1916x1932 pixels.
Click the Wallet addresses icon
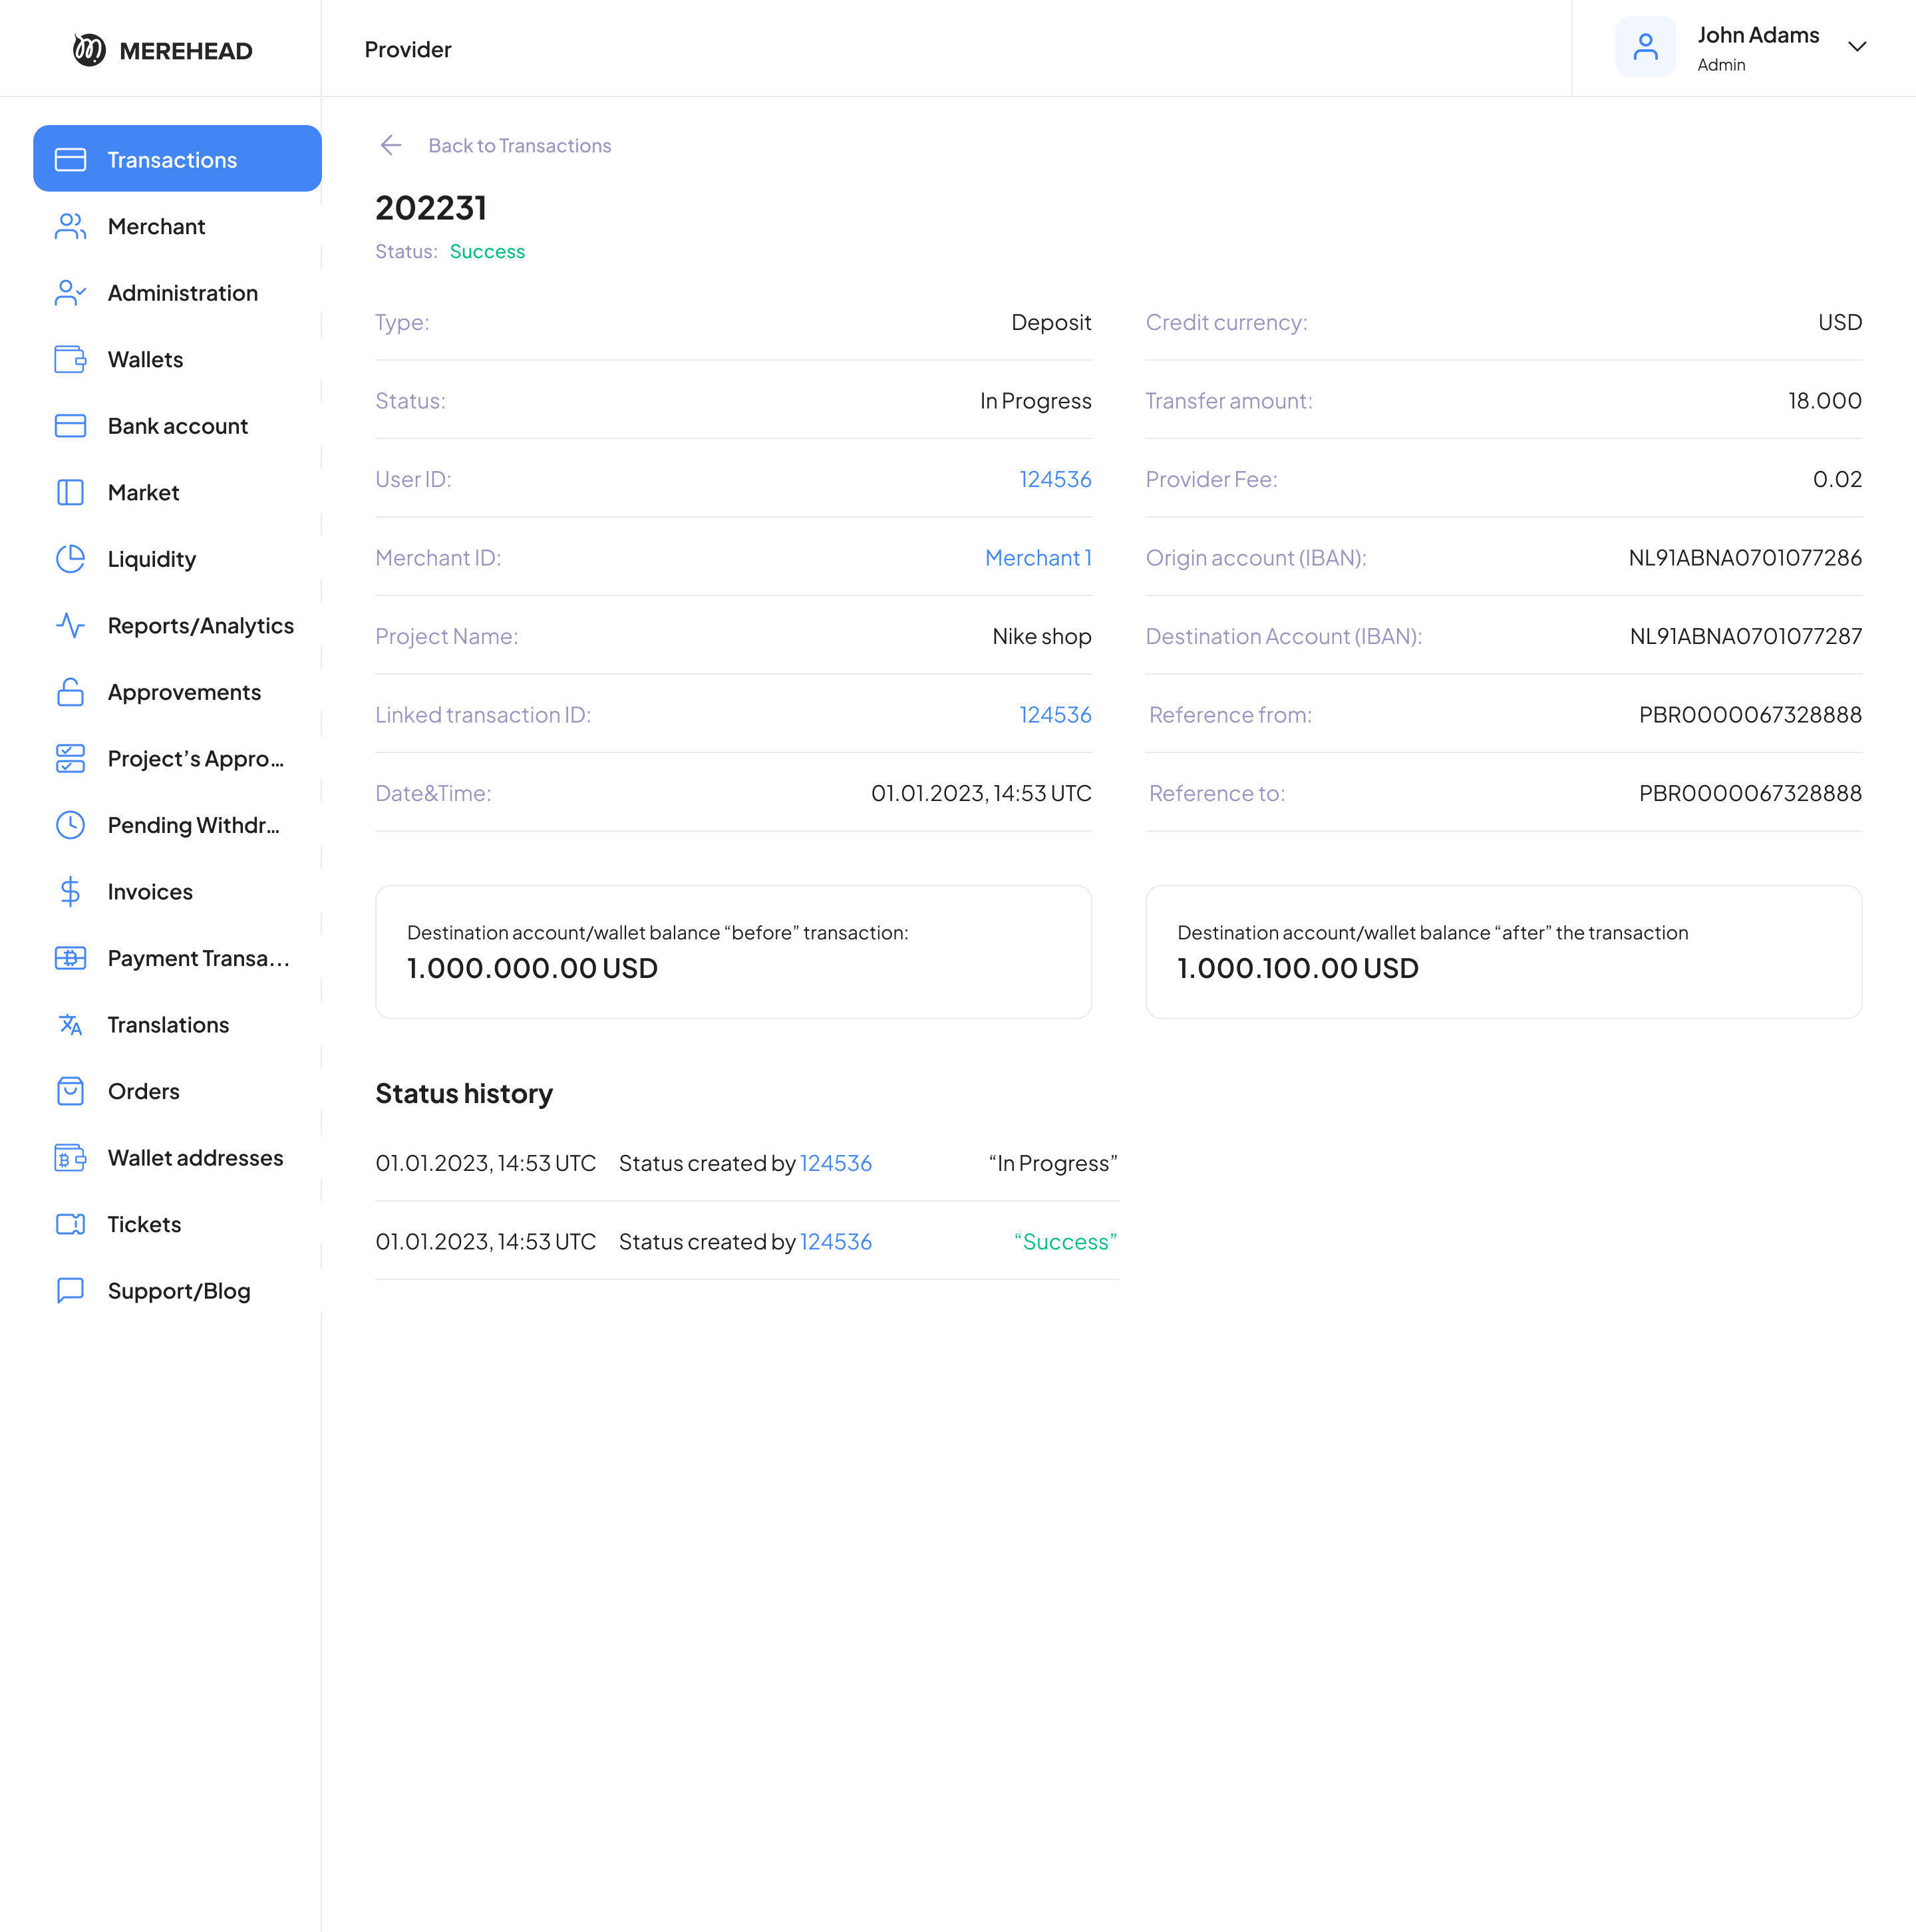(x=70, y=1158)
